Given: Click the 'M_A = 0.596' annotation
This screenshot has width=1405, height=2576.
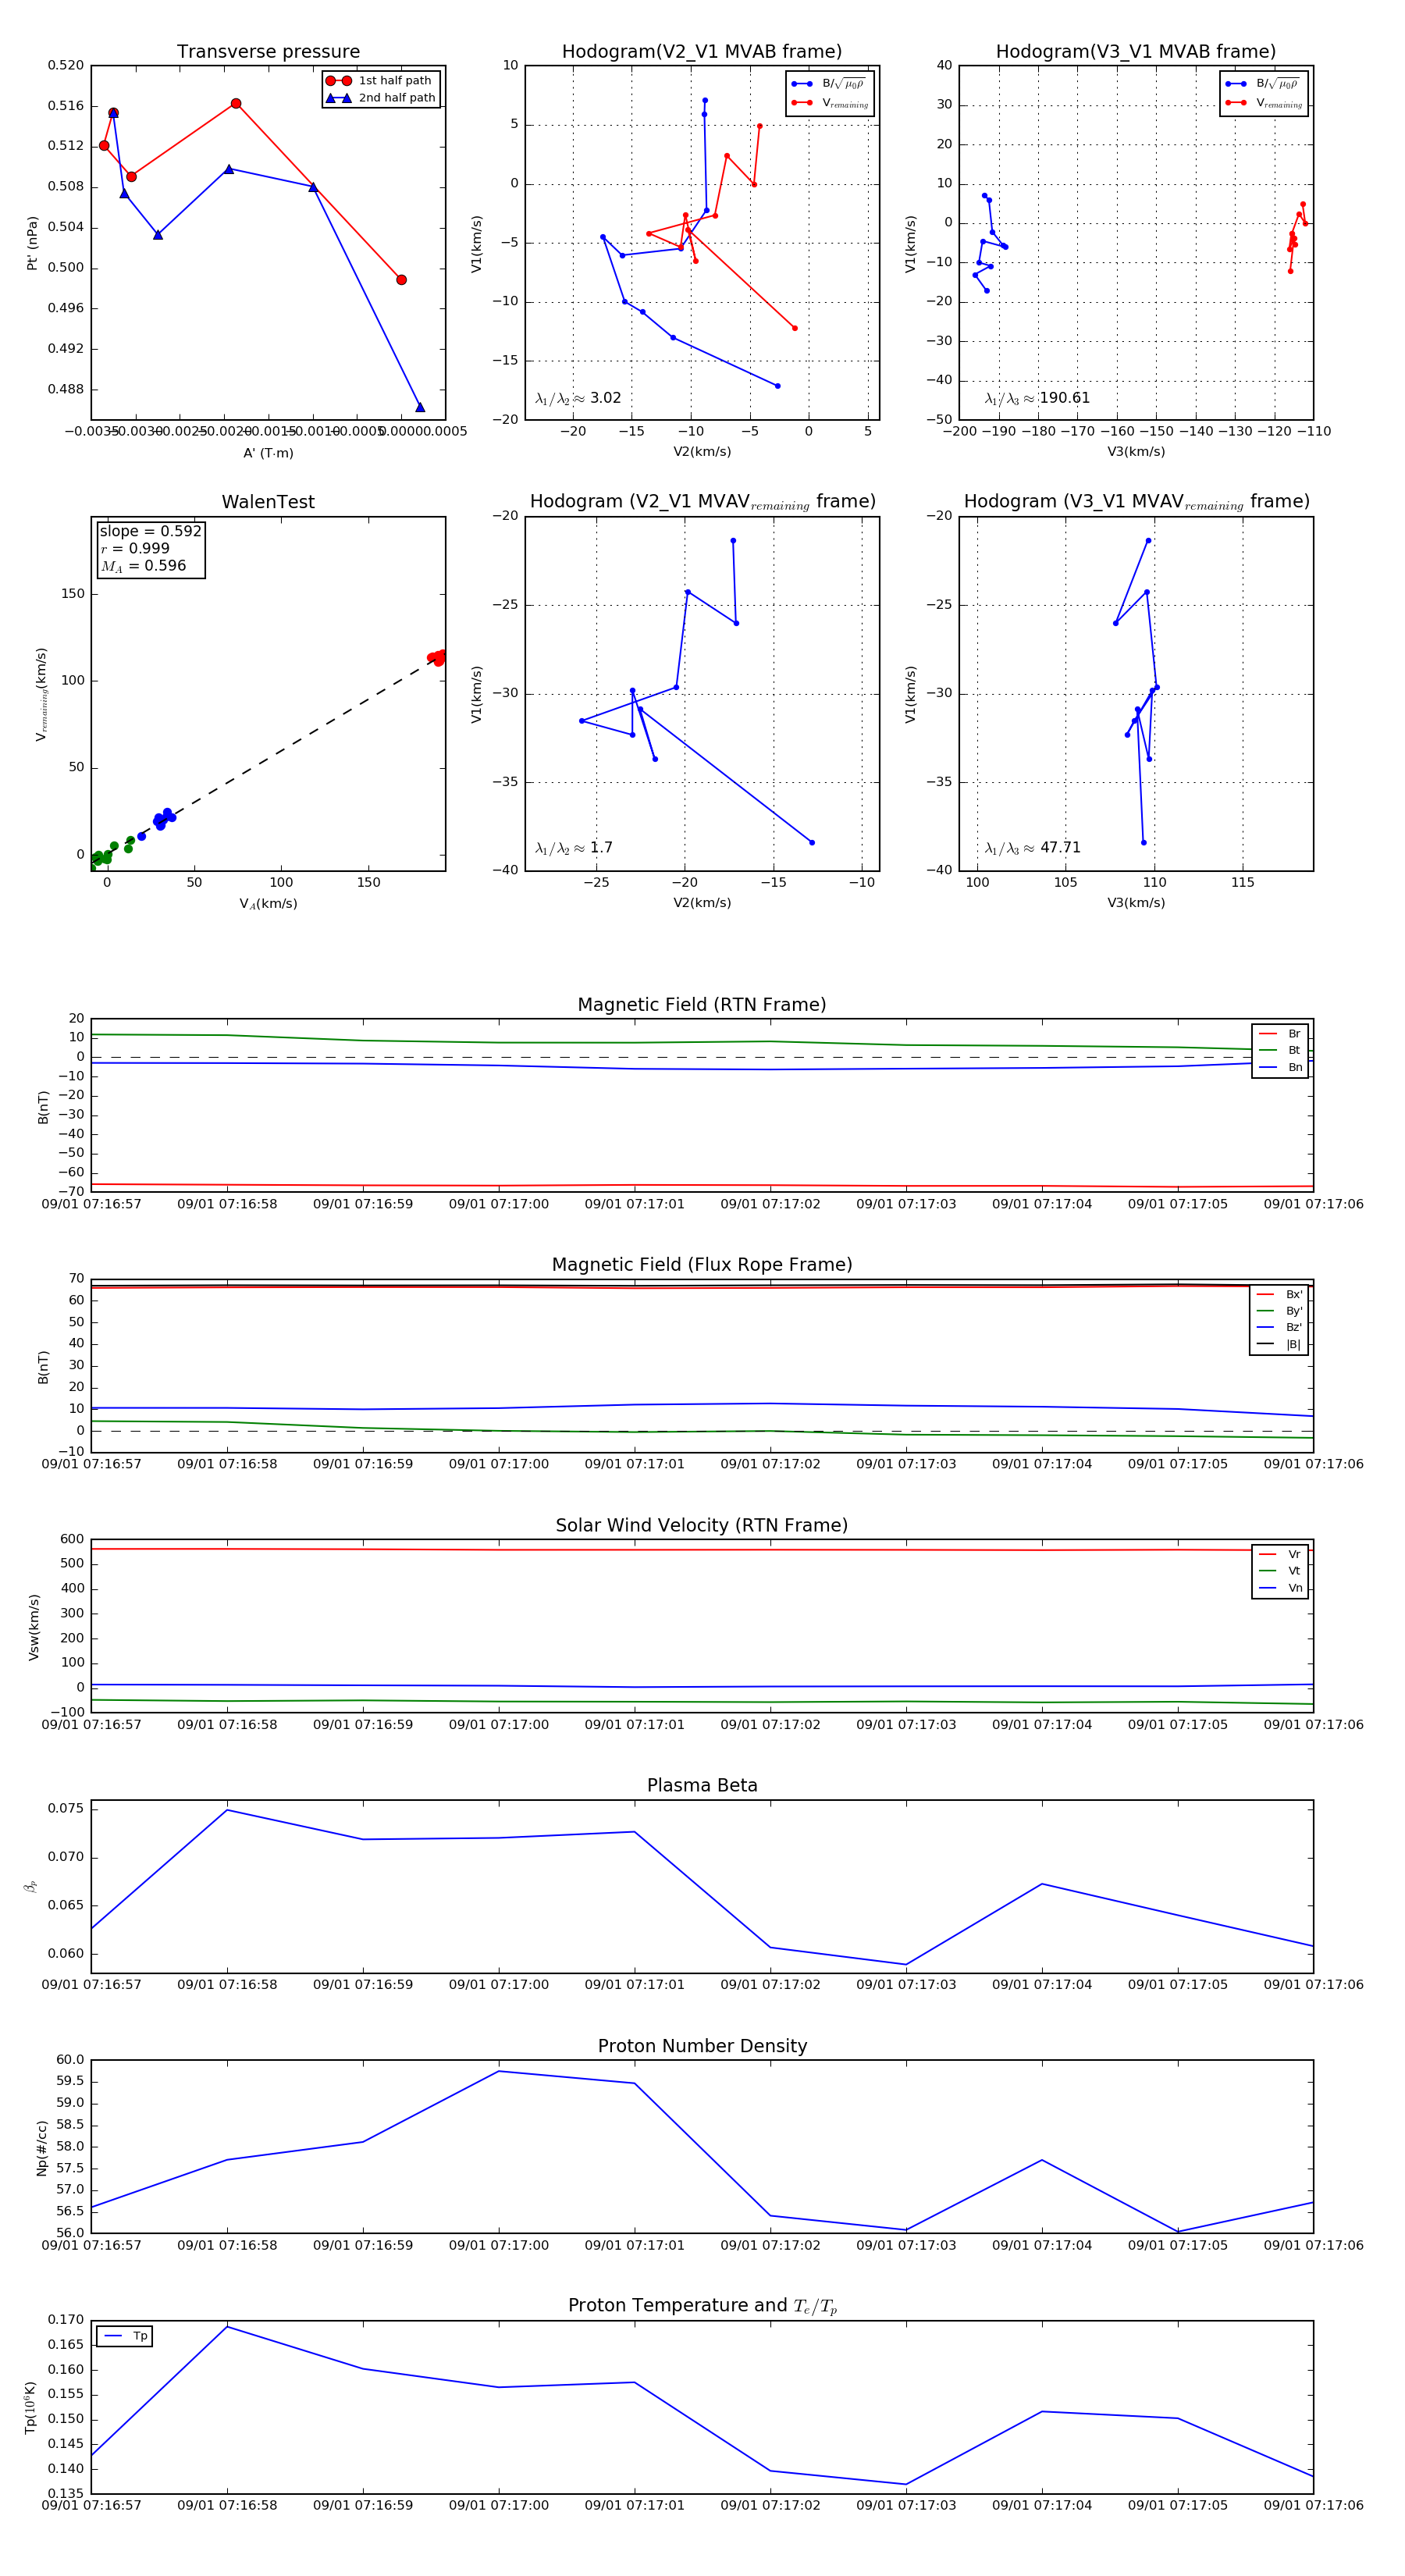Looking at the screenshot, I should coord(143,566).
